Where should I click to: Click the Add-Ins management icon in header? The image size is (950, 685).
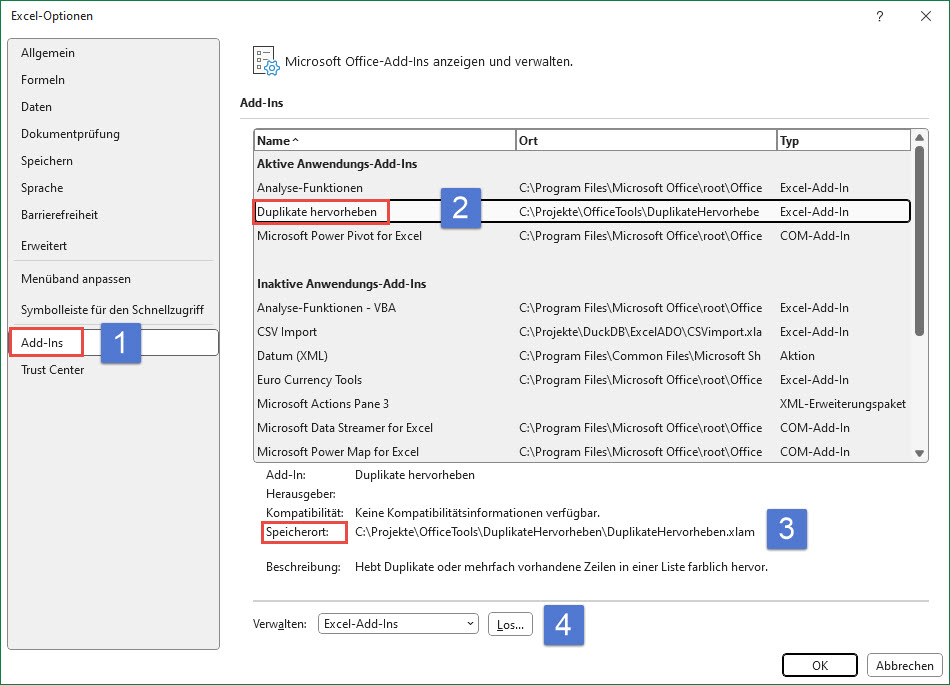pyautogui.click(x=266, y=61)
